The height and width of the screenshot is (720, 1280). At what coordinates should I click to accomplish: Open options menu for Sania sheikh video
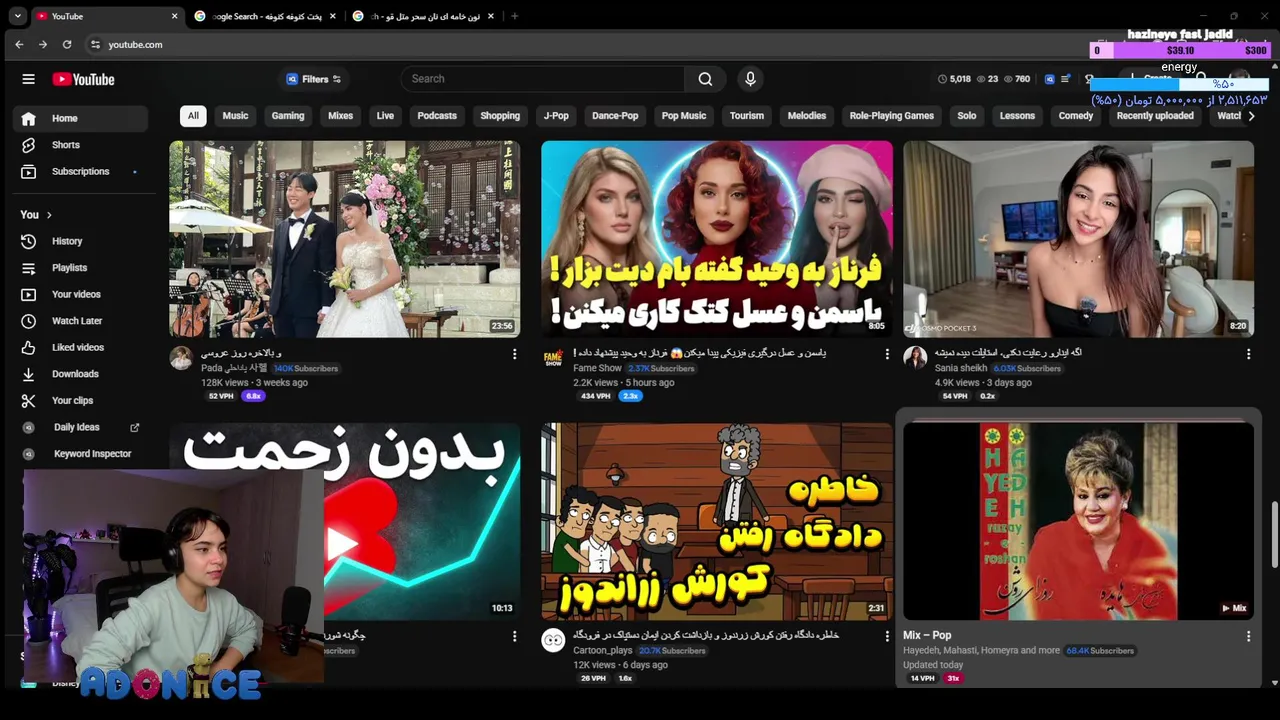(x=1248, y=354)
